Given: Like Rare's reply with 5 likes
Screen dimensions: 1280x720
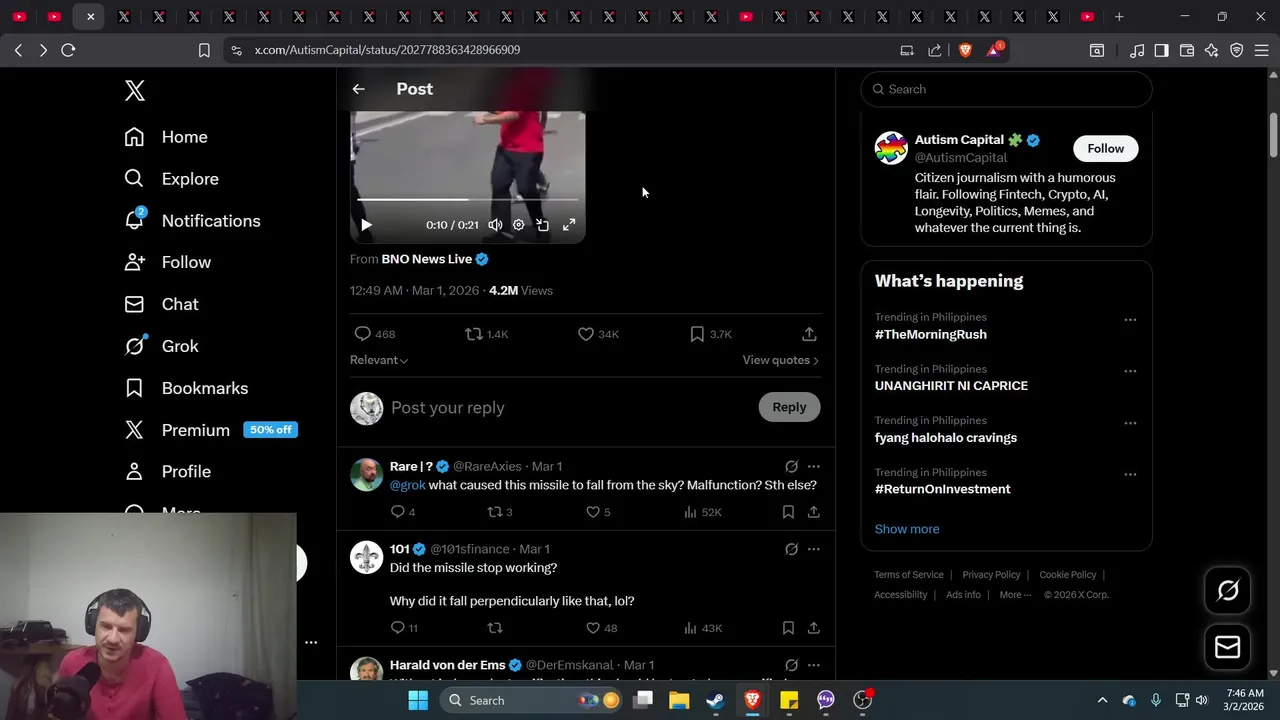Looking at the screenshot, I should coord(598,512).
